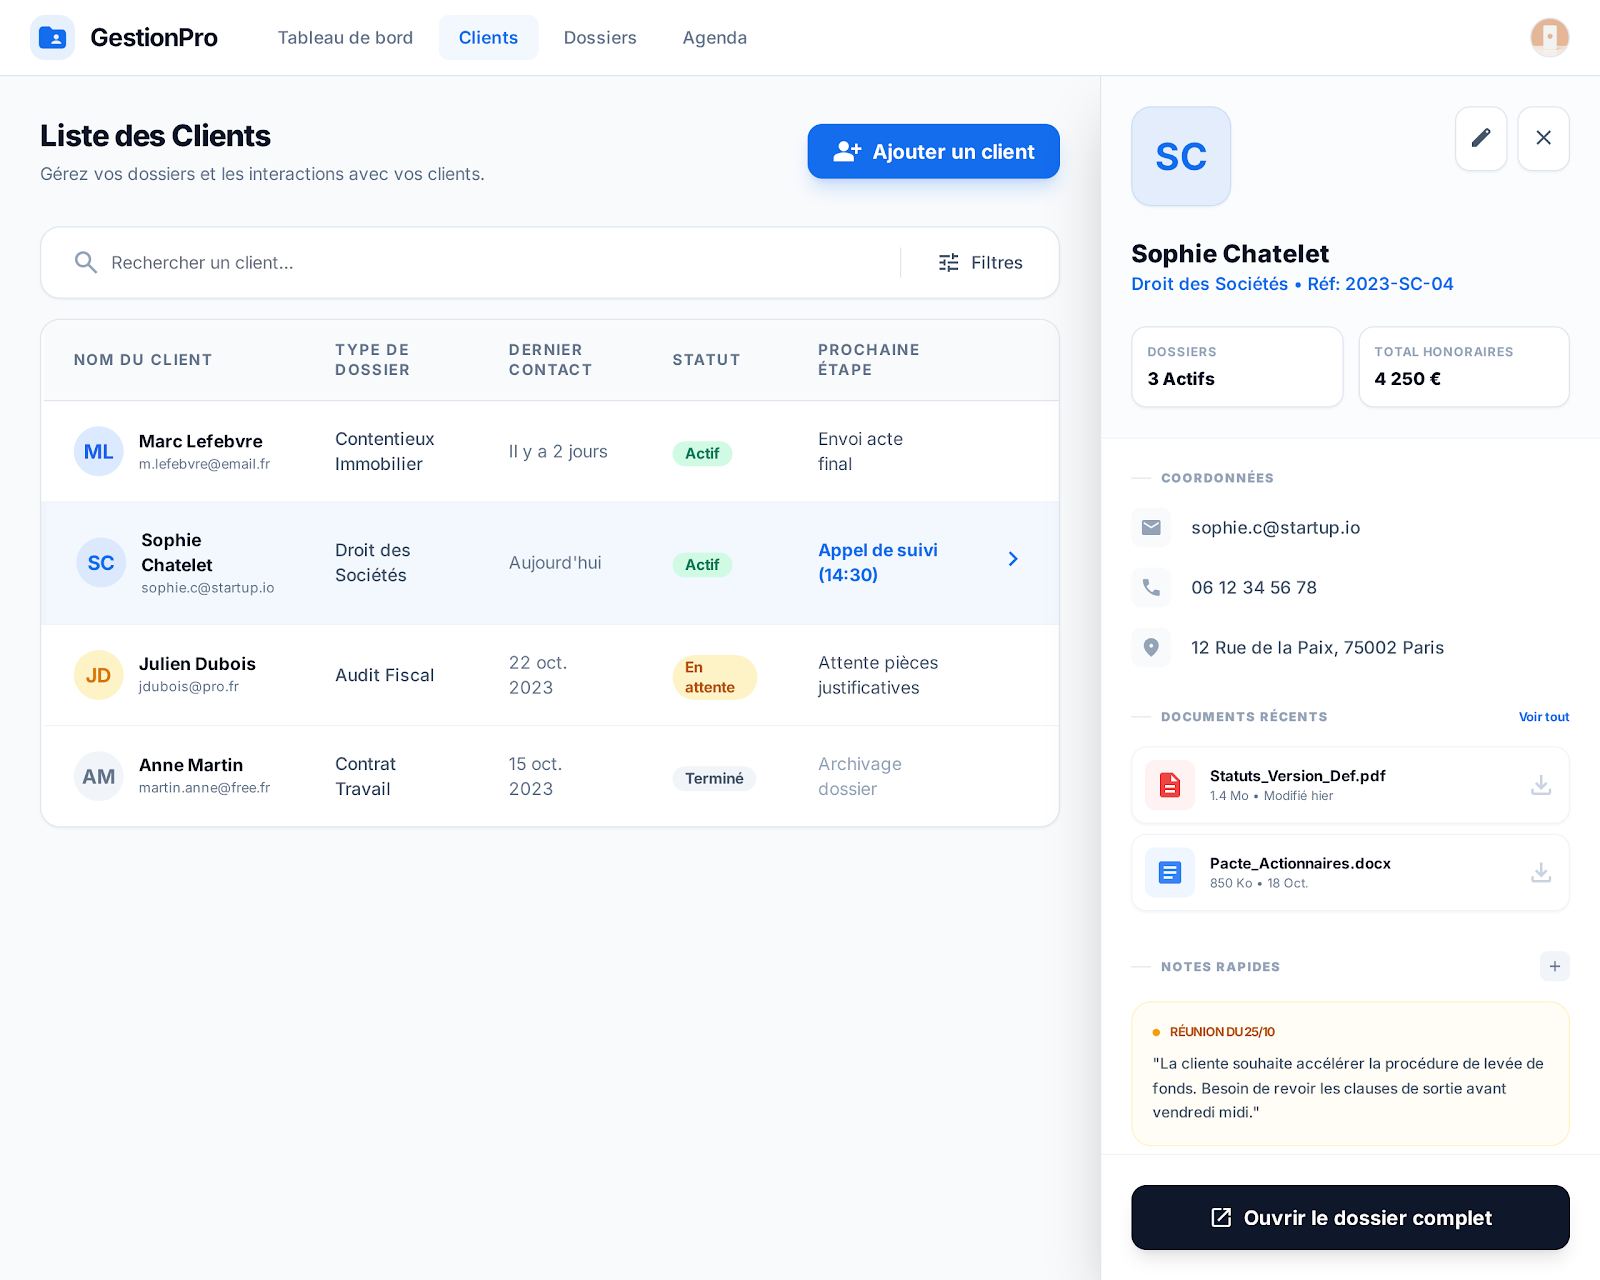Screen dimensions: 1600x1280
Task: Click the GestionPro app logo icon
Action: tap(52, 37)
